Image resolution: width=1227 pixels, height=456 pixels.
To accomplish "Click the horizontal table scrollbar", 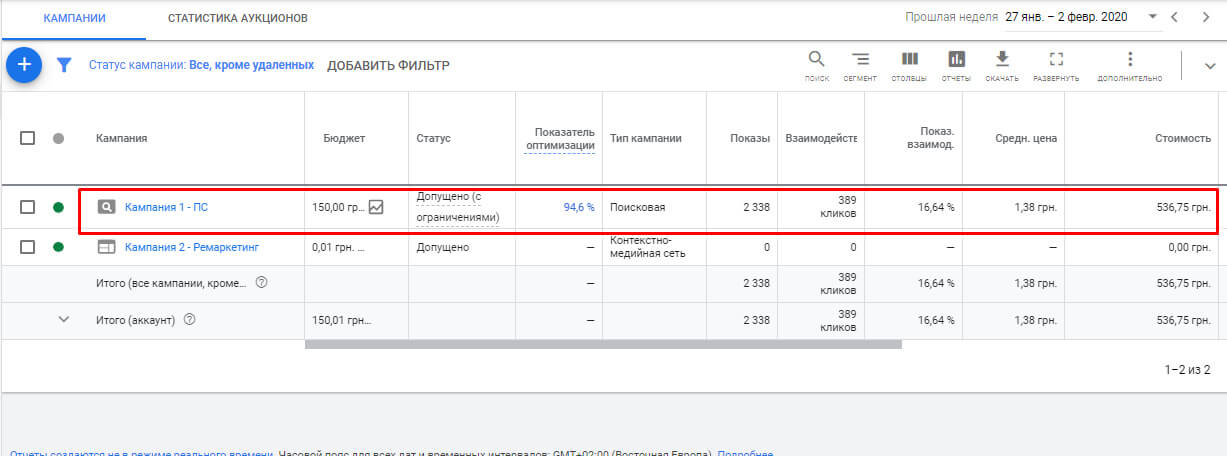I will (603, 344).
